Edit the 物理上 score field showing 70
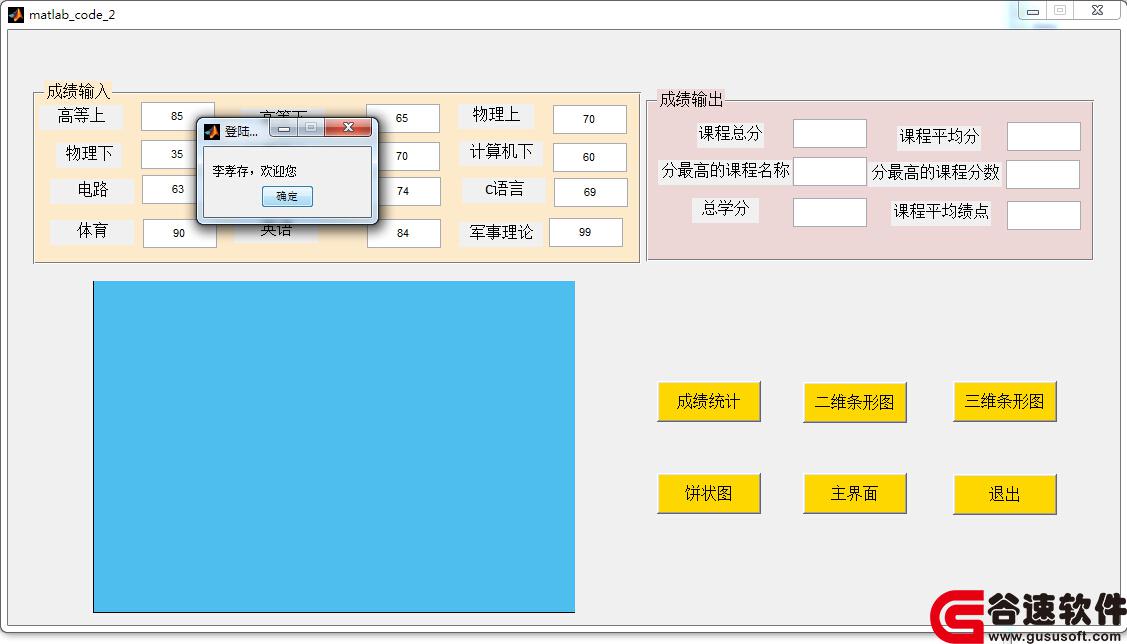 (x=589, y=119)
